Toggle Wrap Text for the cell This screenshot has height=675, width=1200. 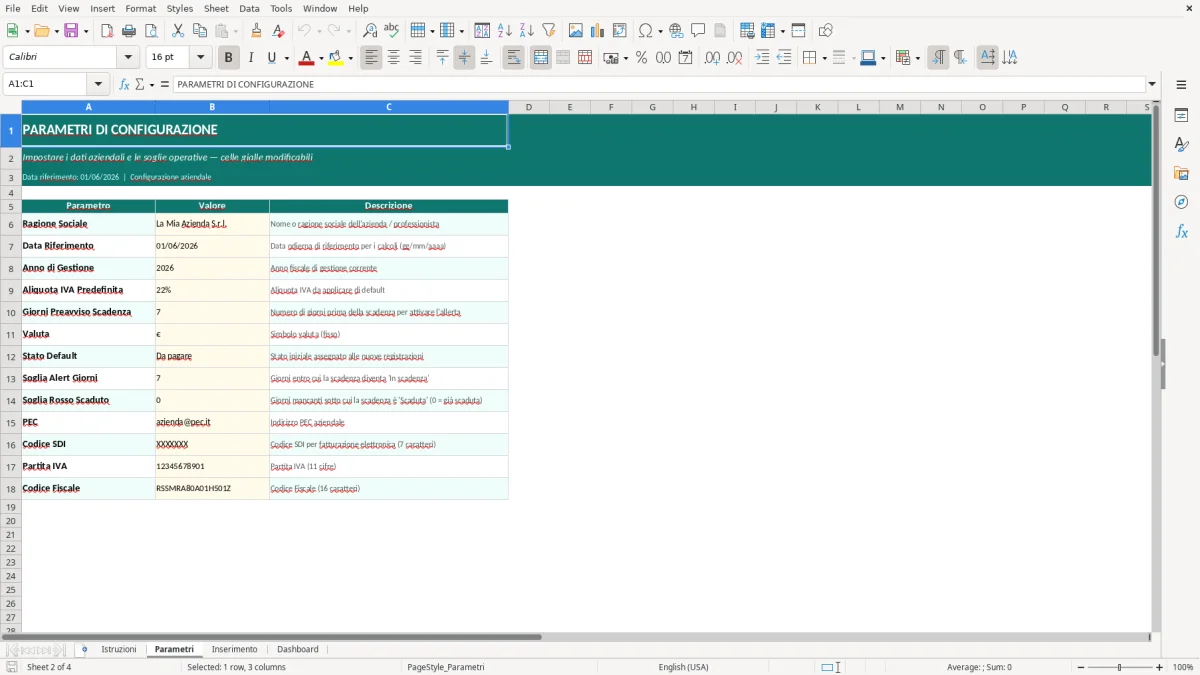point(514,58)
